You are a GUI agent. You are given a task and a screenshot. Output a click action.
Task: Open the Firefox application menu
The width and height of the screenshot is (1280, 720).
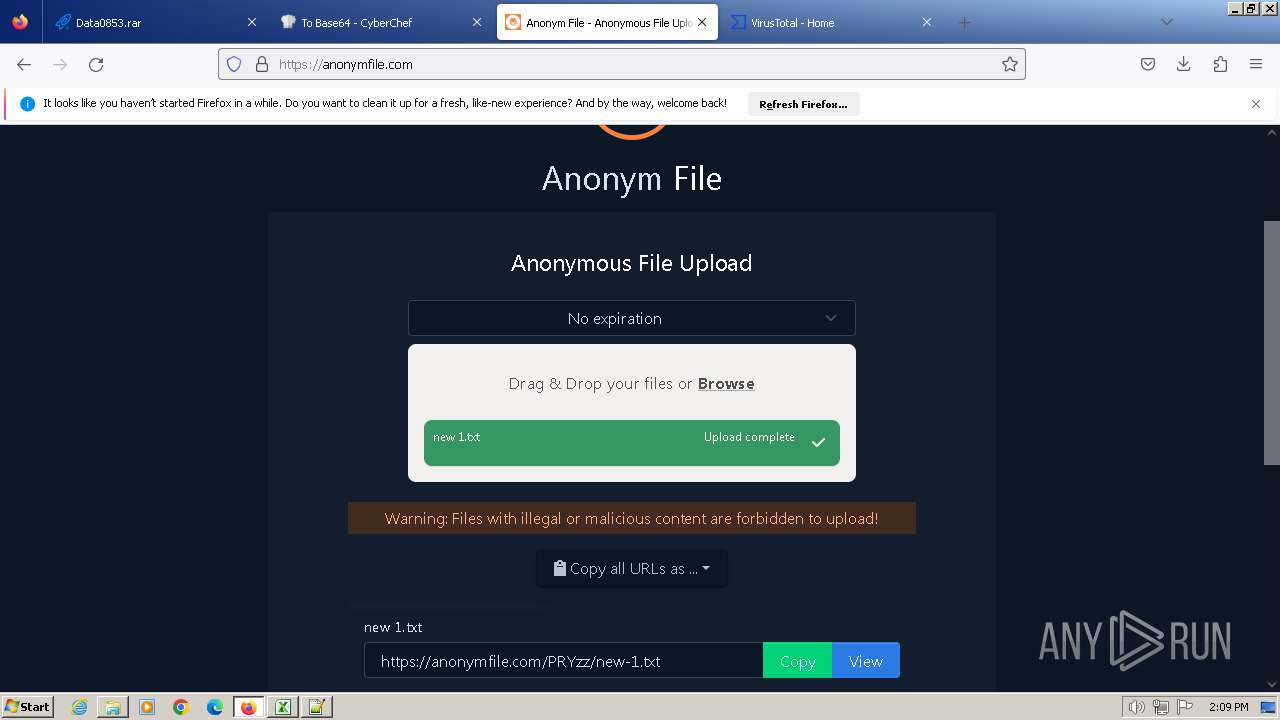pos(1256,64)
